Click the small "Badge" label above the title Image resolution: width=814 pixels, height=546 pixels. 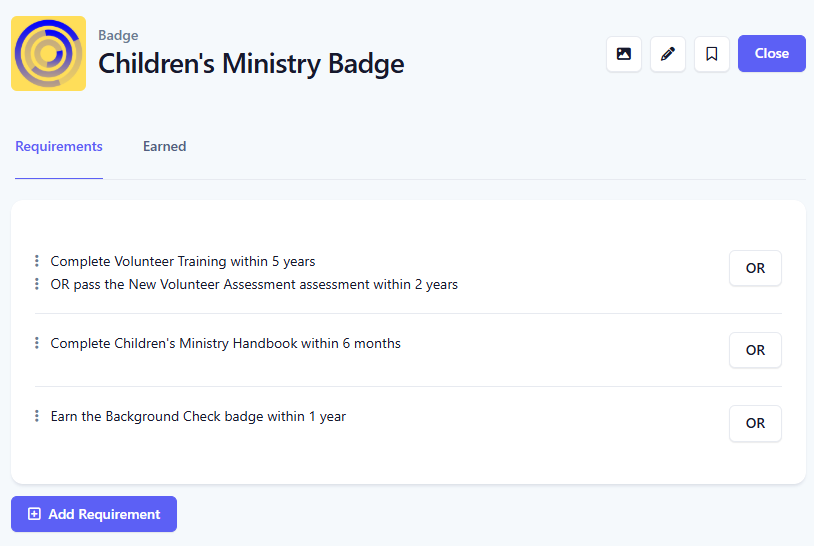[x=118, y=35]
